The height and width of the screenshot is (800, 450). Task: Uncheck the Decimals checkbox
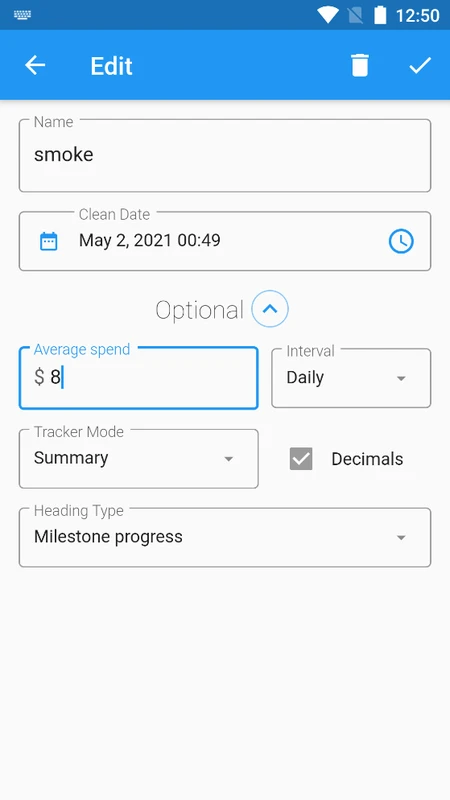301,459
